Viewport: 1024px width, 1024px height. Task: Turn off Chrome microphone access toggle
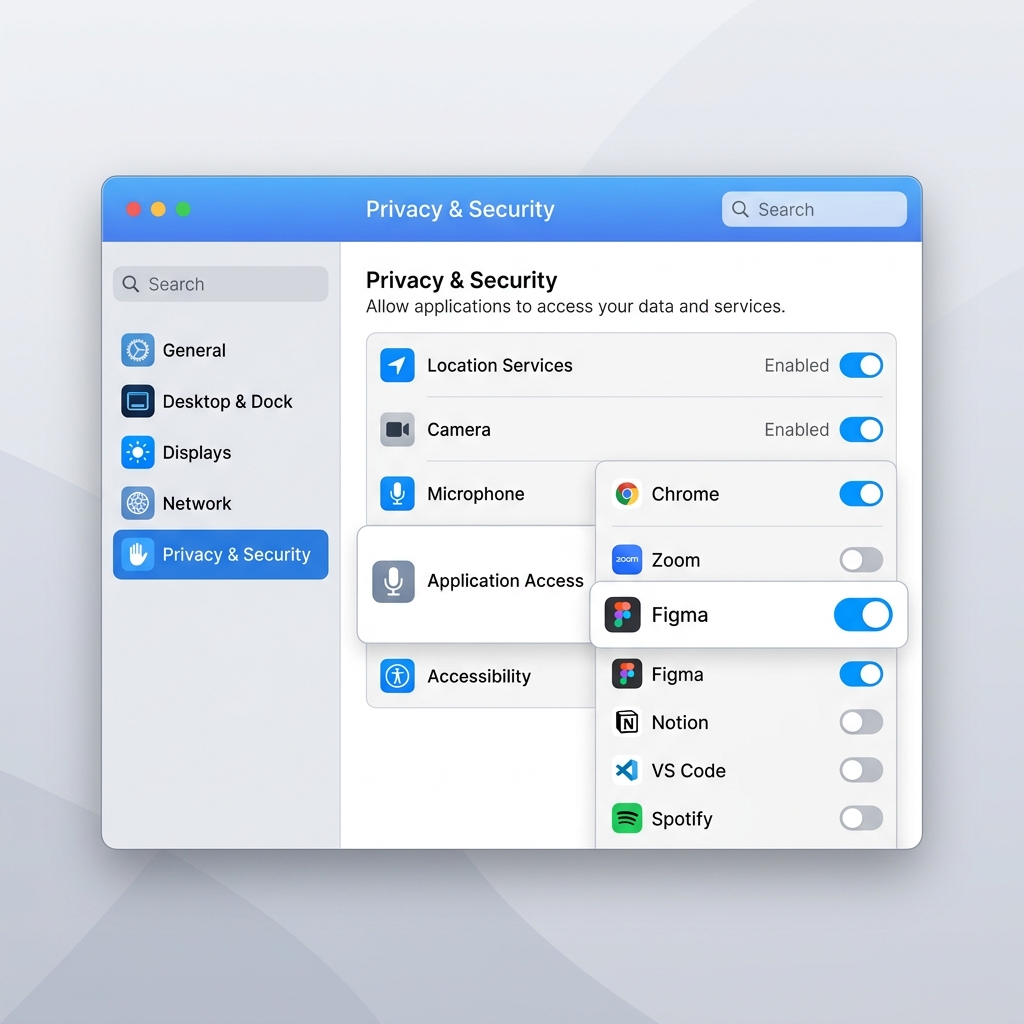click(x=861, y=494)
